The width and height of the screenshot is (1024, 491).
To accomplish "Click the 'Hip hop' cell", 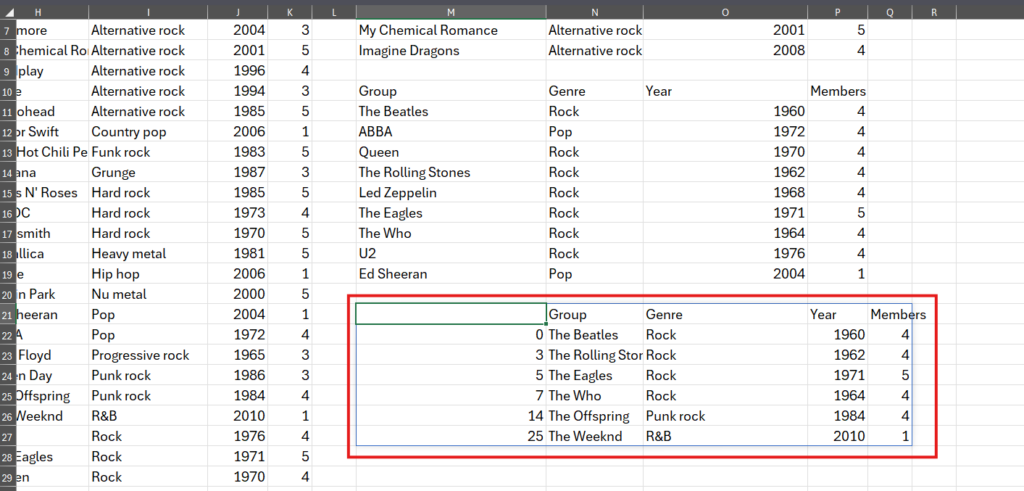I will (x=148, y=274).
